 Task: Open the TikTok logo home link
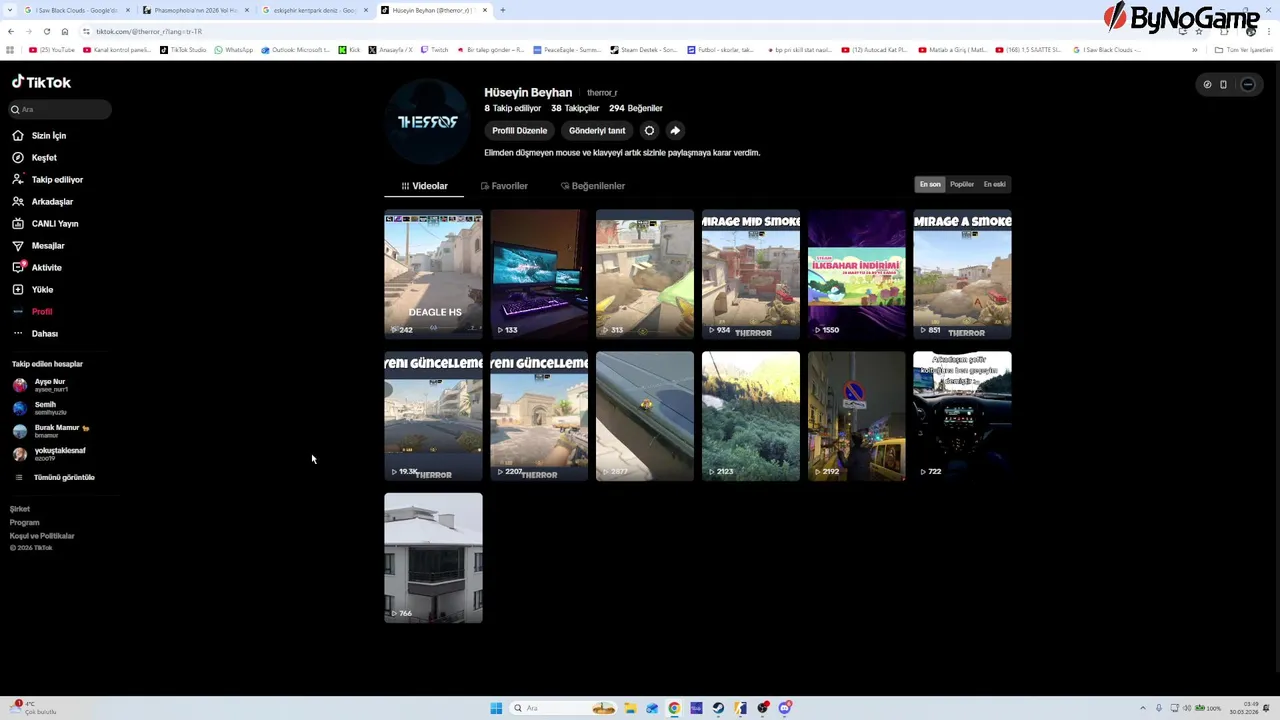tap(41, 82)
